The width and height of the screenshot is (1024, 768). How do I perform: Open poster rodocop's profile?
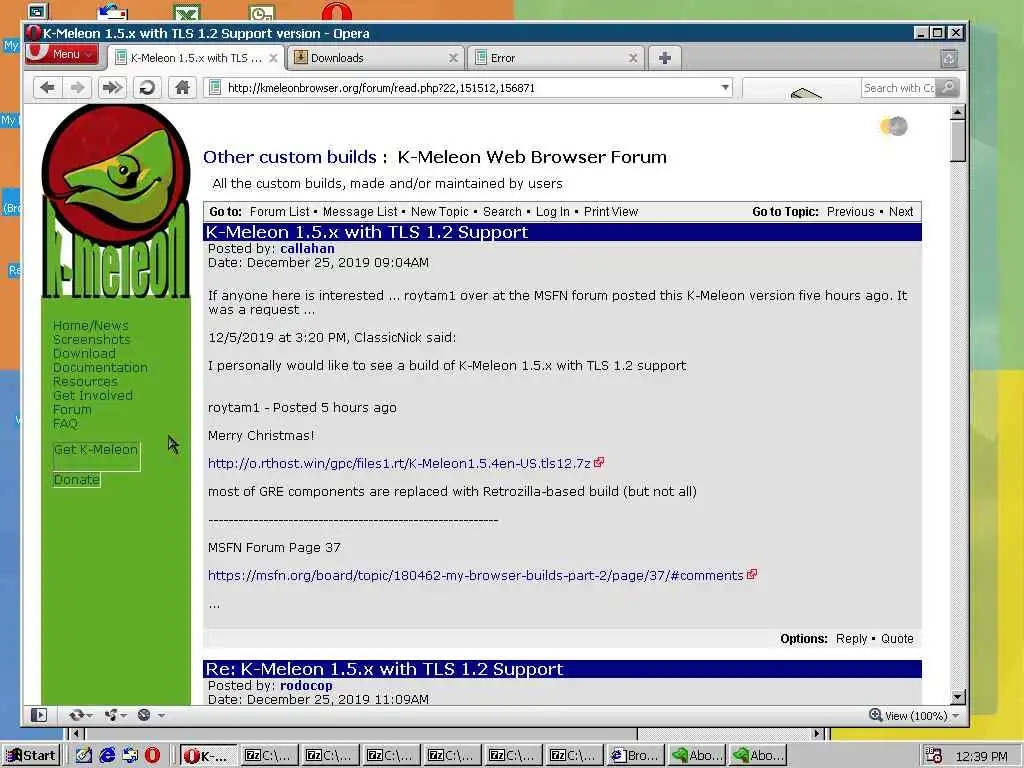tap(306, 685)
